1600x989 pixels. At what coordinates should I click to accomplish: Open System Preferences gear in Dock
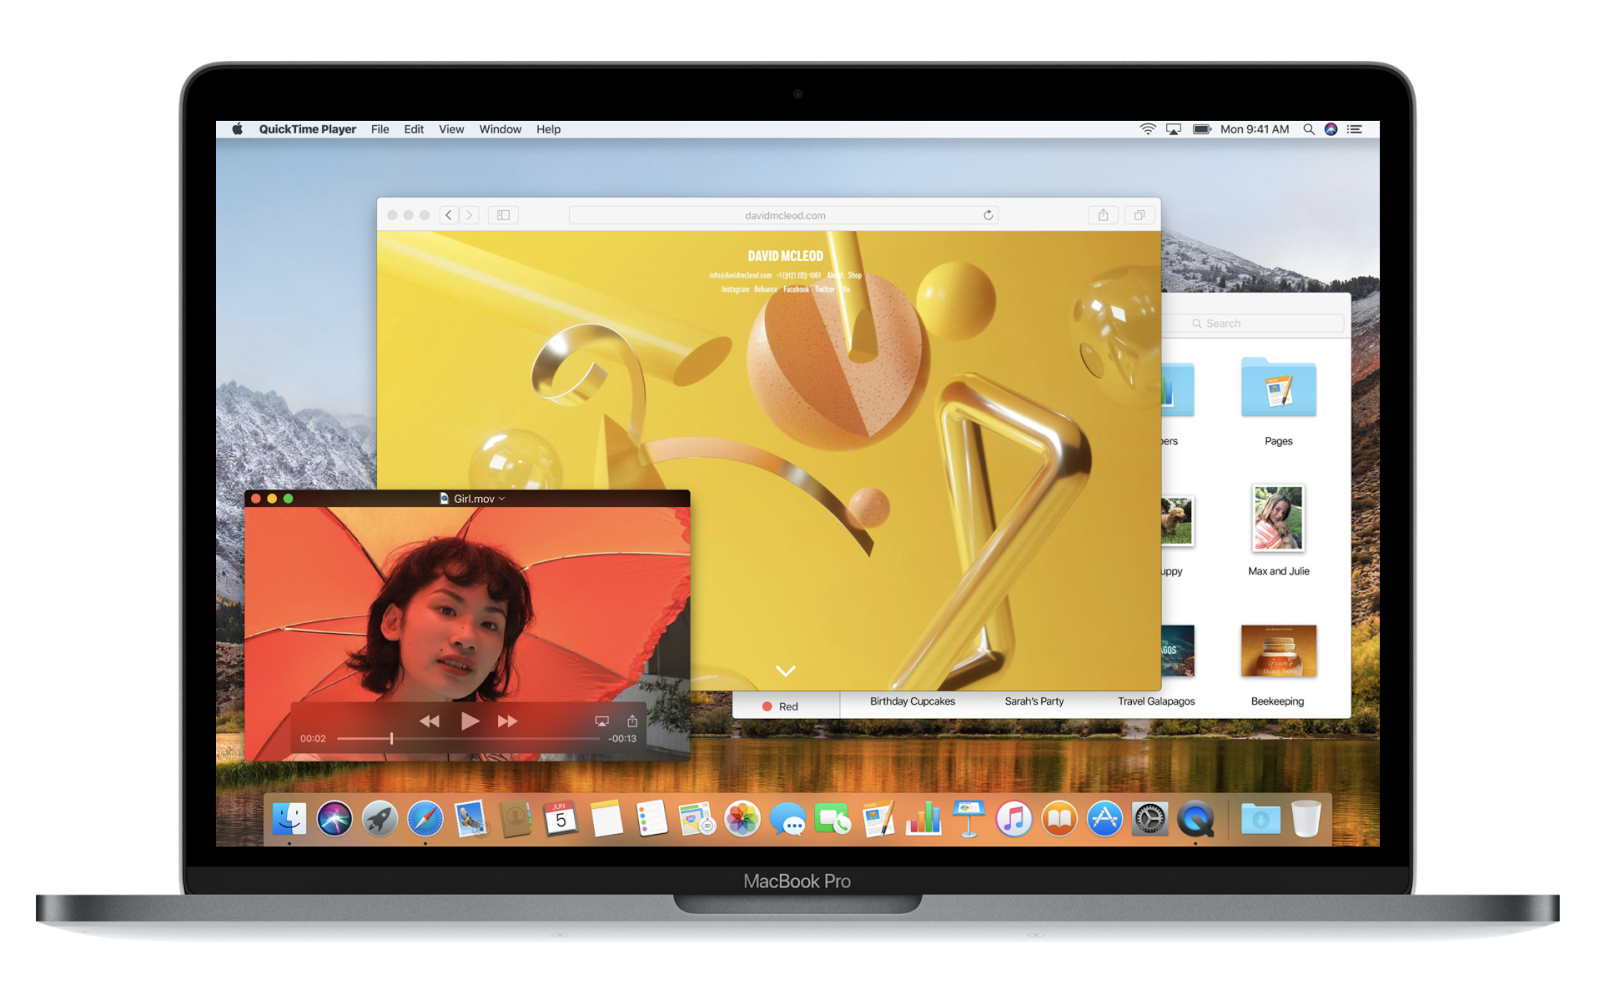click(1149, 819)
